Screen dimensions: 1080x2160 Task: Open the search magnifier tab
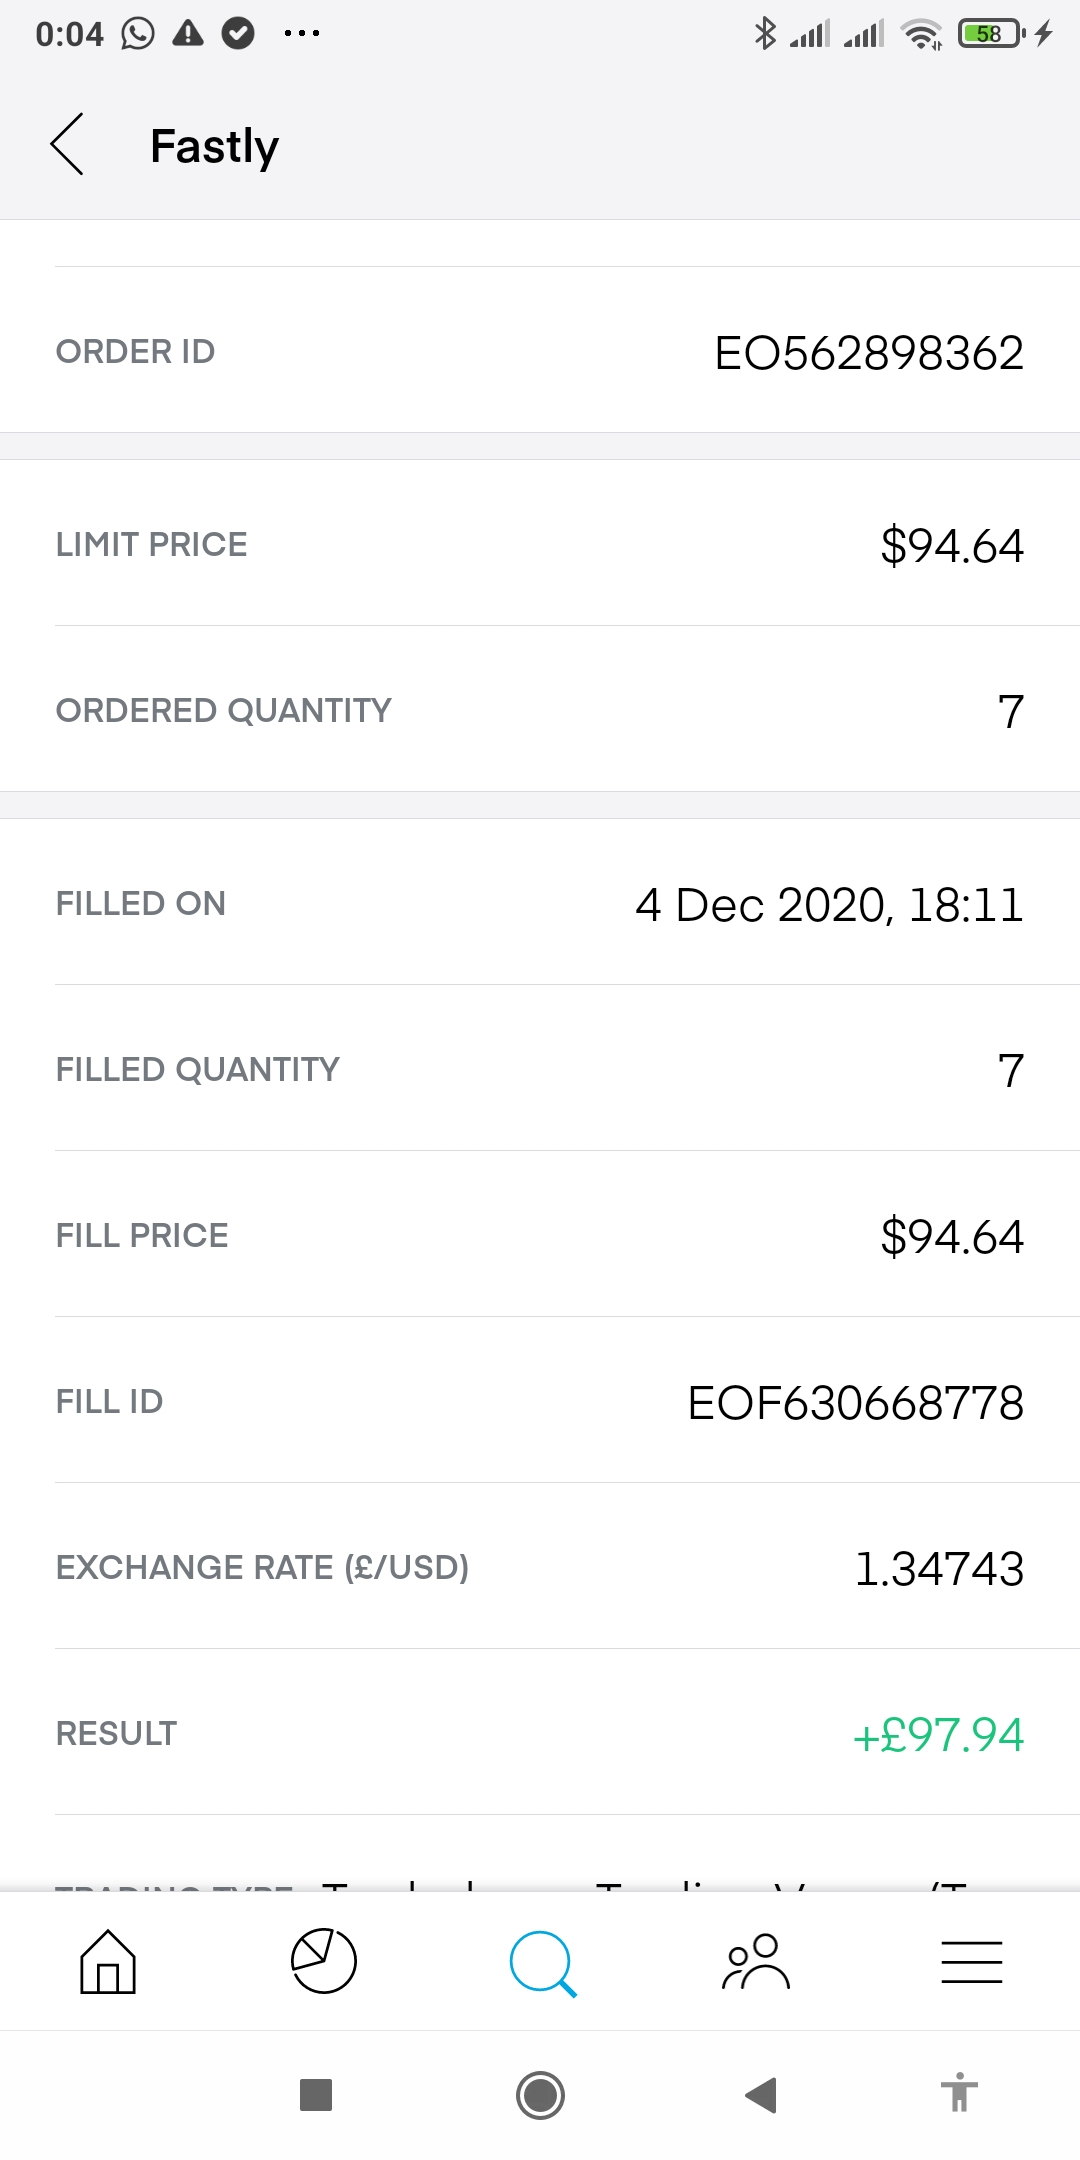coord(542,1963)
